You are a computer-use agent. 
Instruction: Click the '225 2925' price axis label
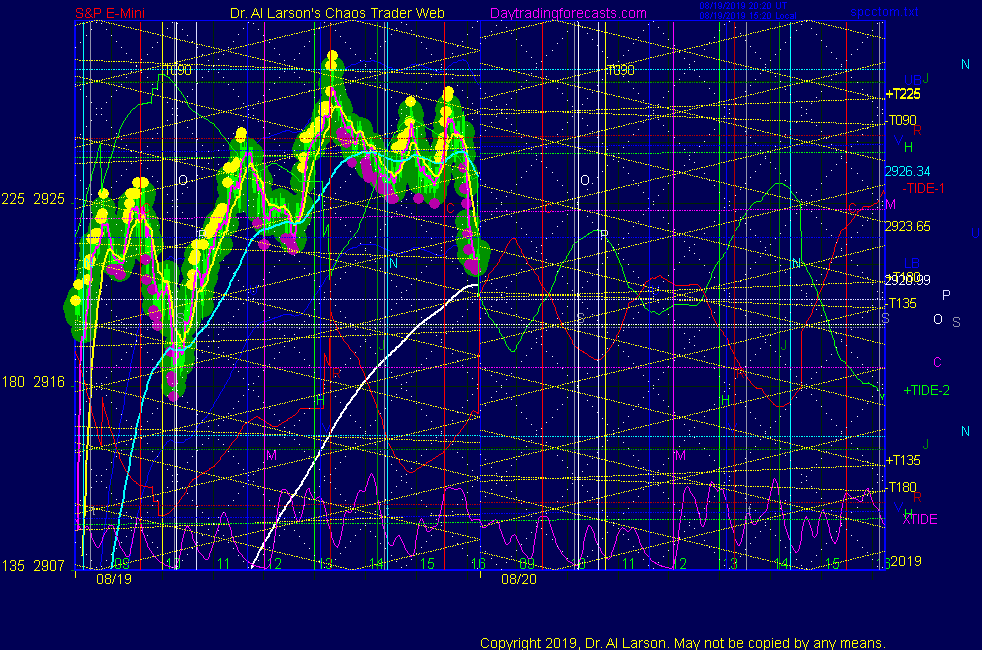tap(33, 200)
